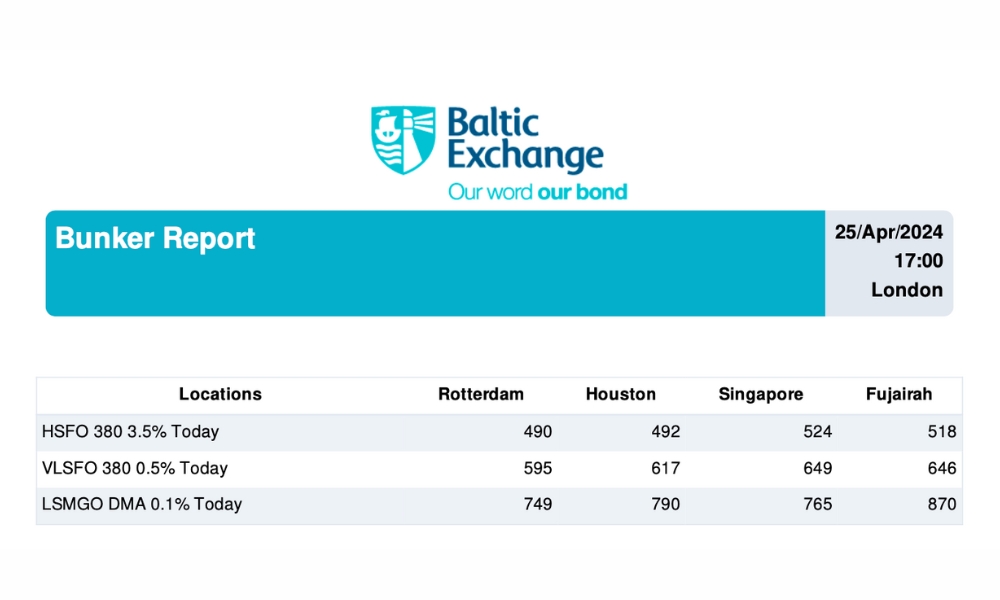Click the HSFO 380 3.5% Today row label
Viewport: 1000px width, 600px height.
[130, 432]
